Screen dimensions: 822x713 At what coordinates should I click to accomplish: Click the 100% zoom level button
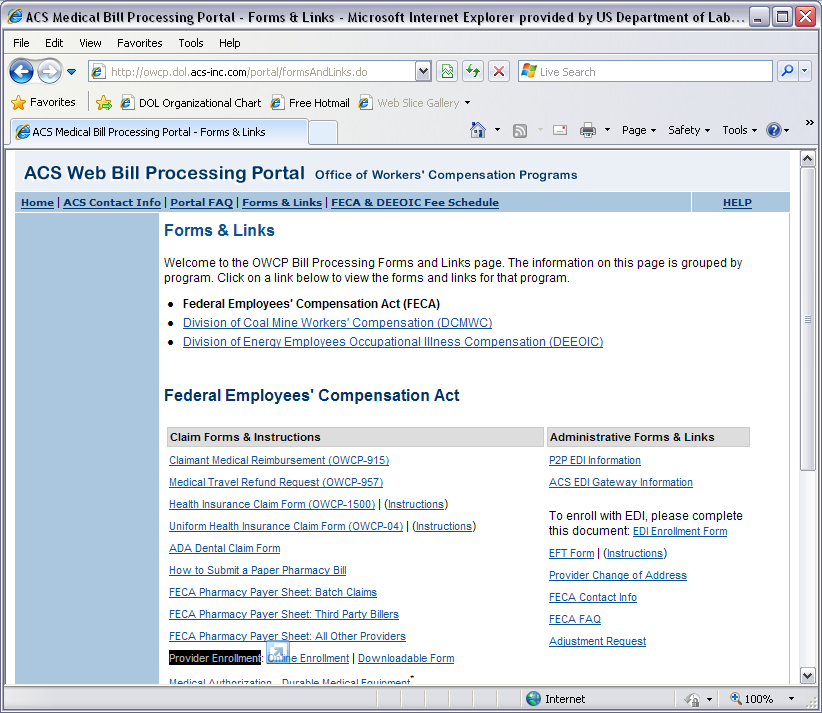(752, 699)
